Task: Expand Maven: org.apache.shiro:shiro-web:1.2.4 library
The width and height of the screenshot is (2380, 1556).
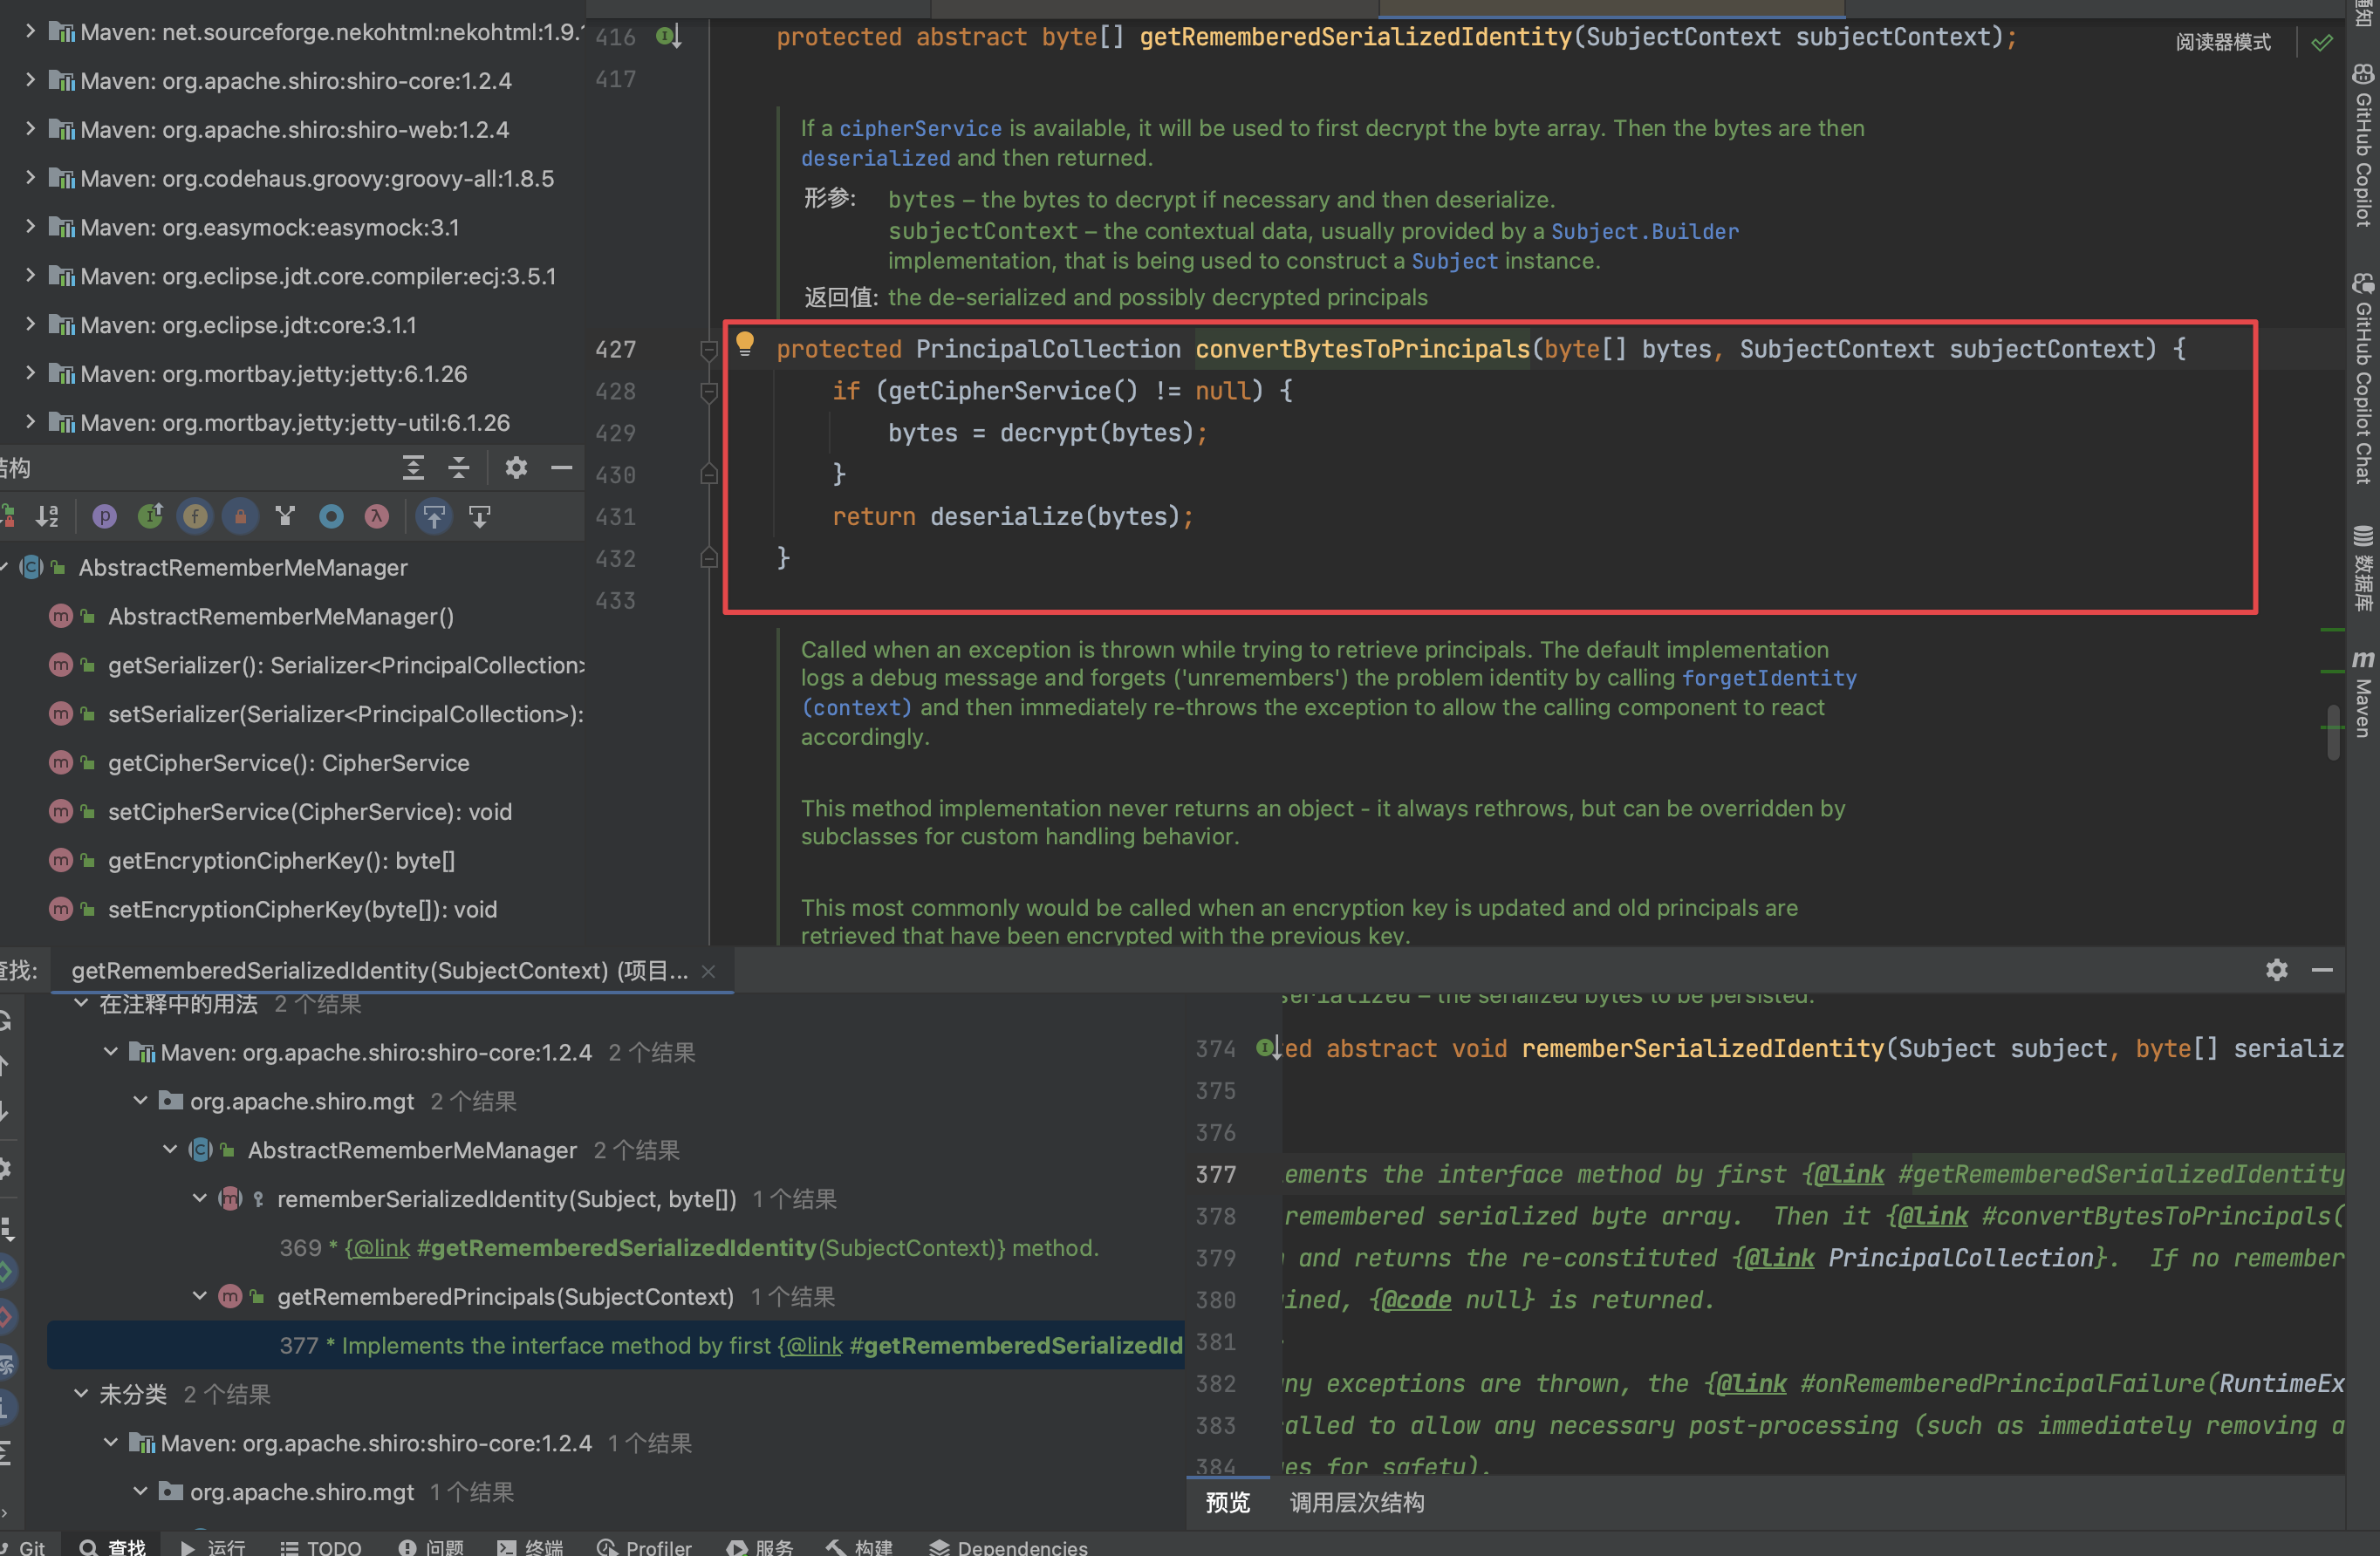Action: tap(30, 129)
